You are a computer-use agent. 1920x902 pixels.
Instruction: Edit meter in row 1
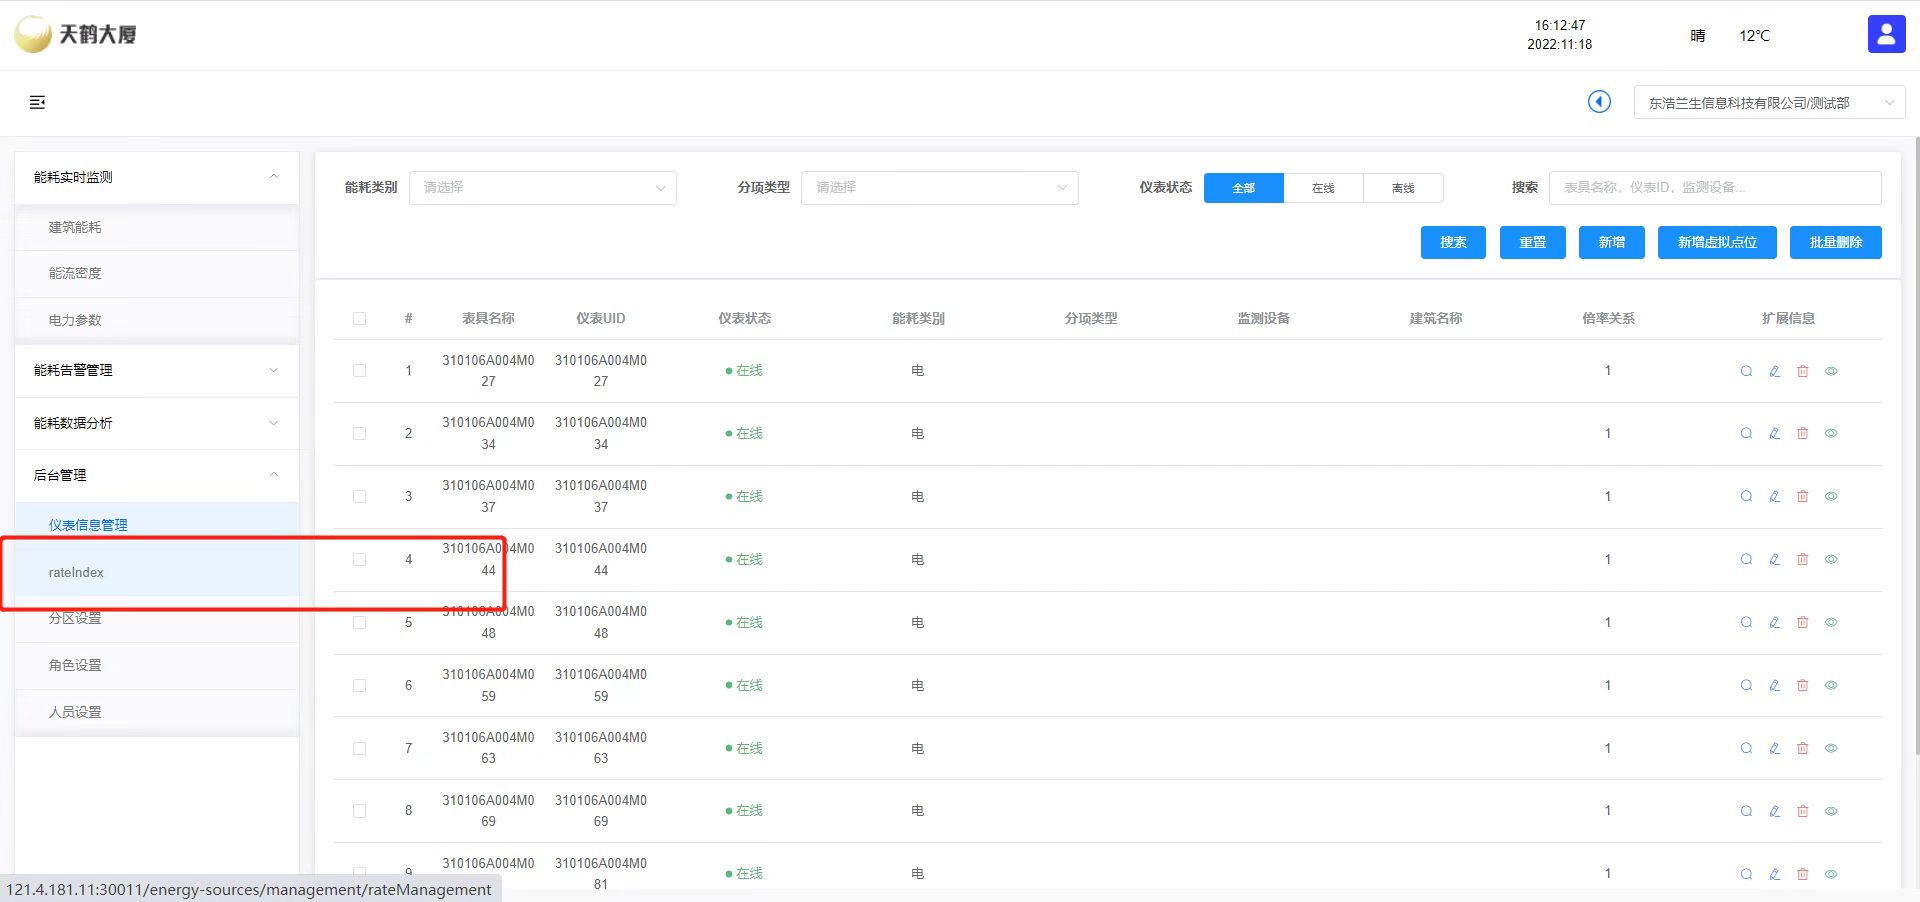[1774, 371]
